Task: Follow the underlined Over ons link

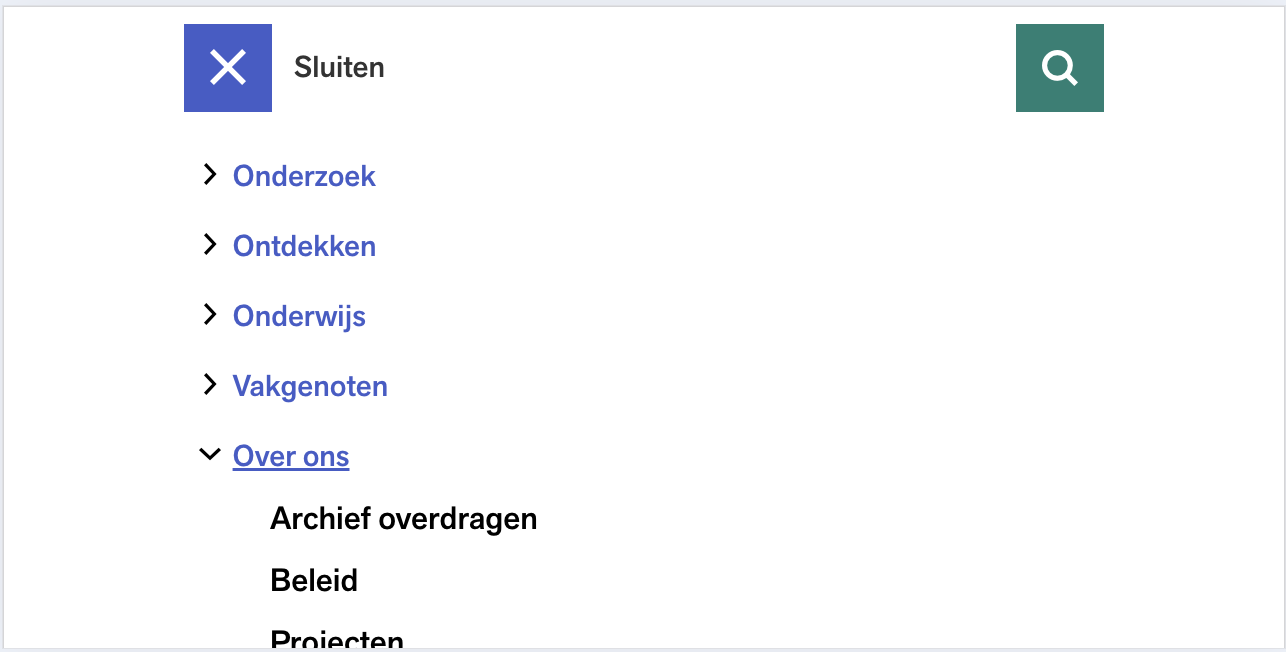Action: 291,457
